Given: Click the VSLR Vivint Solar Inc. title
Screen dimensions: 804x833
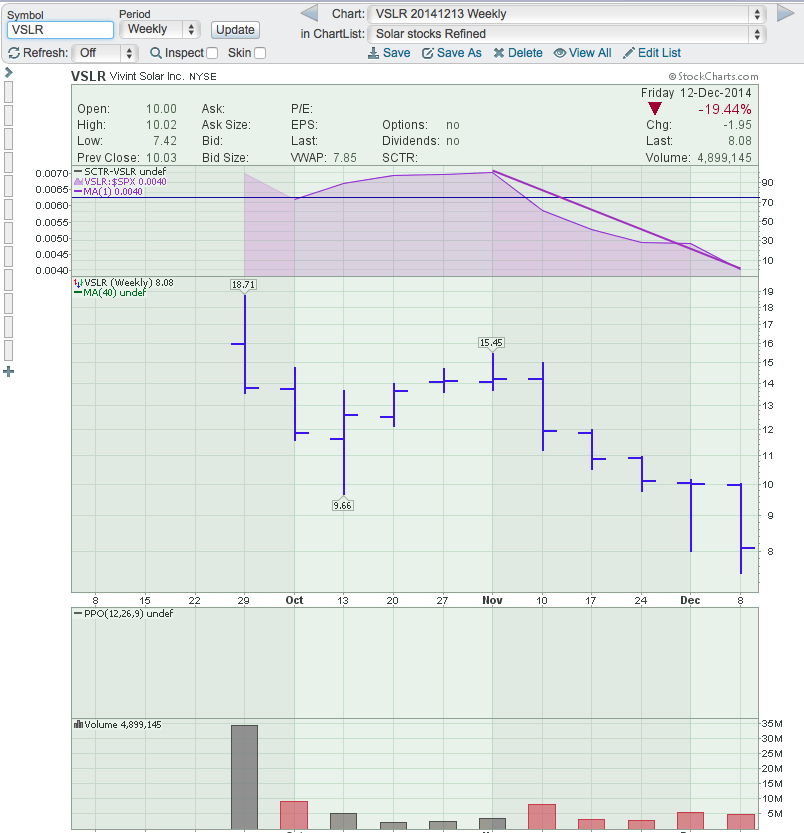Looking at the screenshot, I should pos(143,76).
